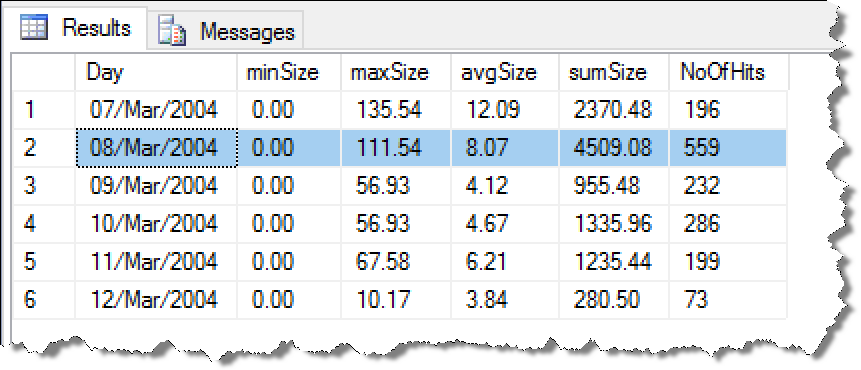Select row header number 3

(x=44, y=186)
